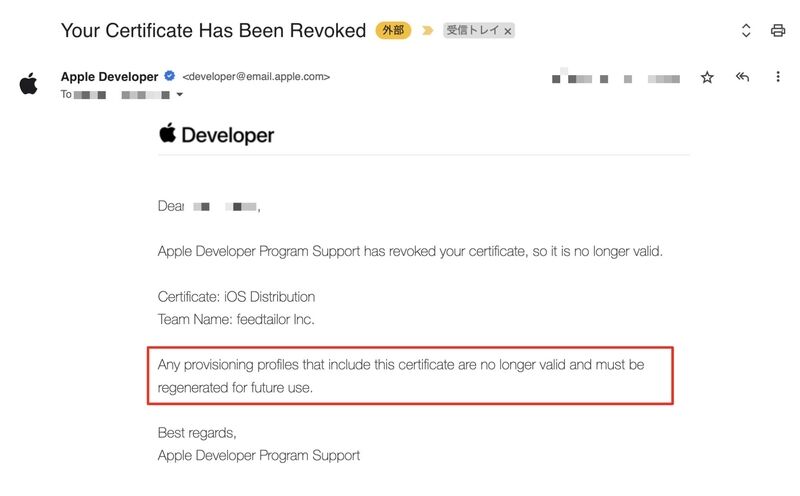Click 'Best regards,' closing line
The image size is (800, 496).
tap(197, 433)
